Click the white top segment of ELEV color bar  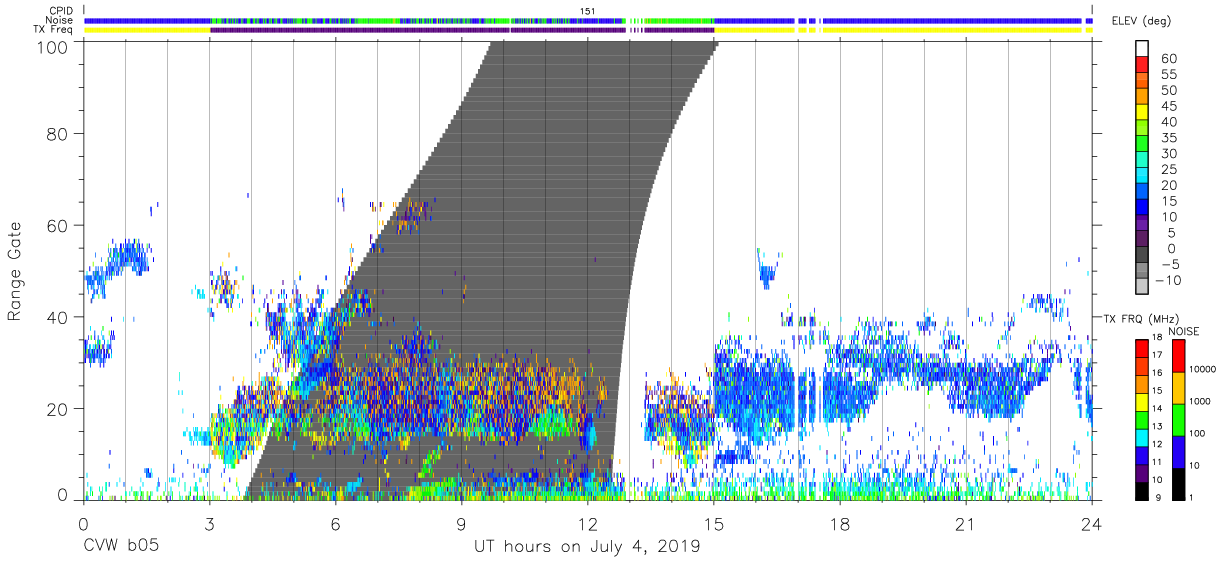tap(1141, 50)
